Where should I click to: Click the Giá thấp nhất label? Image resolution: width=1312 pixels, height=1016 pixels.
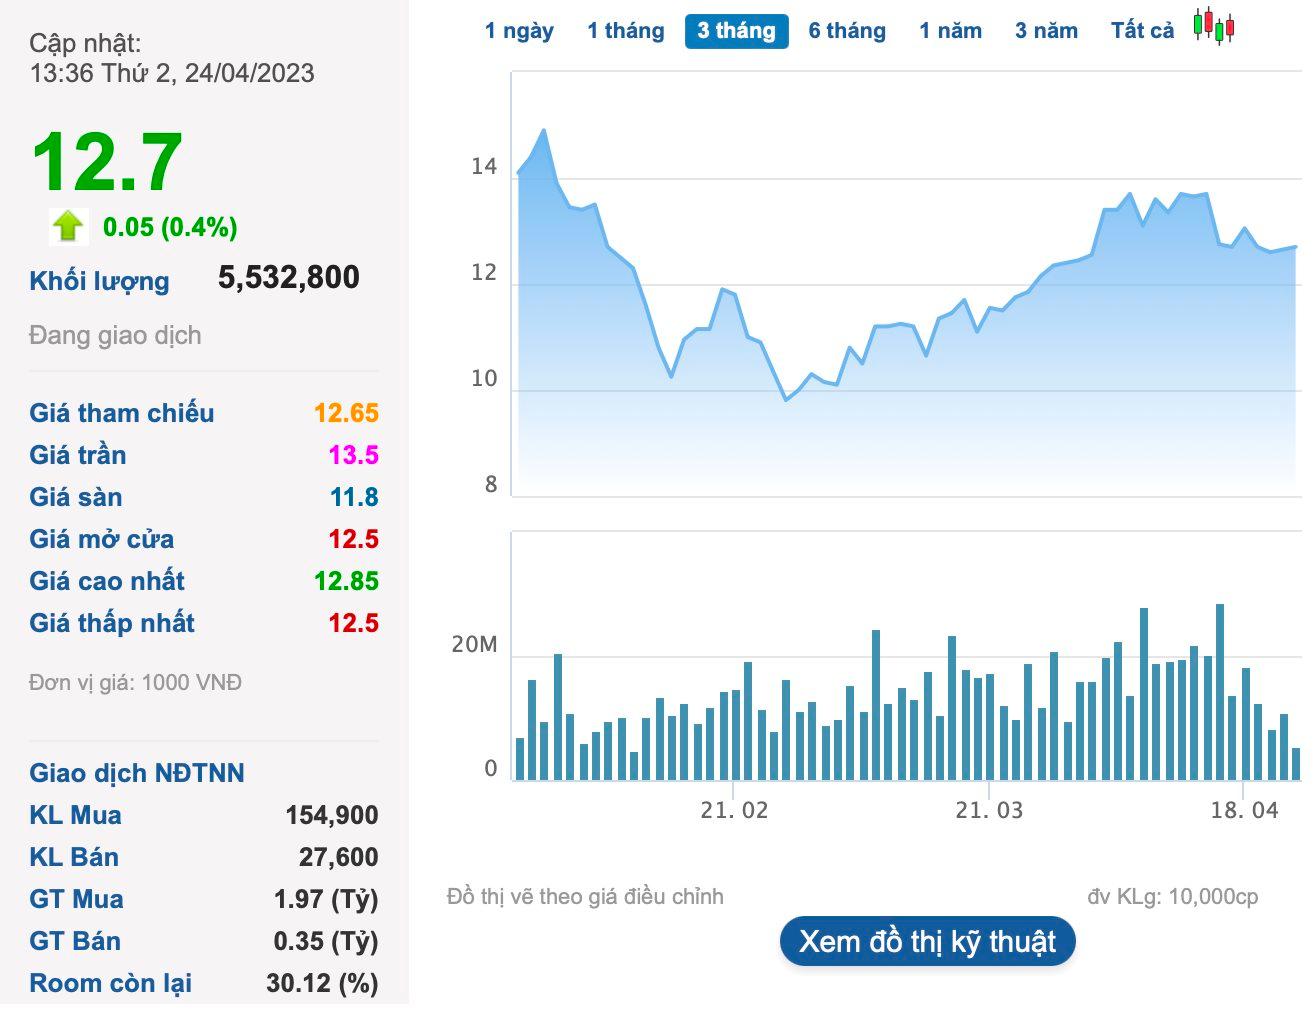111,623
